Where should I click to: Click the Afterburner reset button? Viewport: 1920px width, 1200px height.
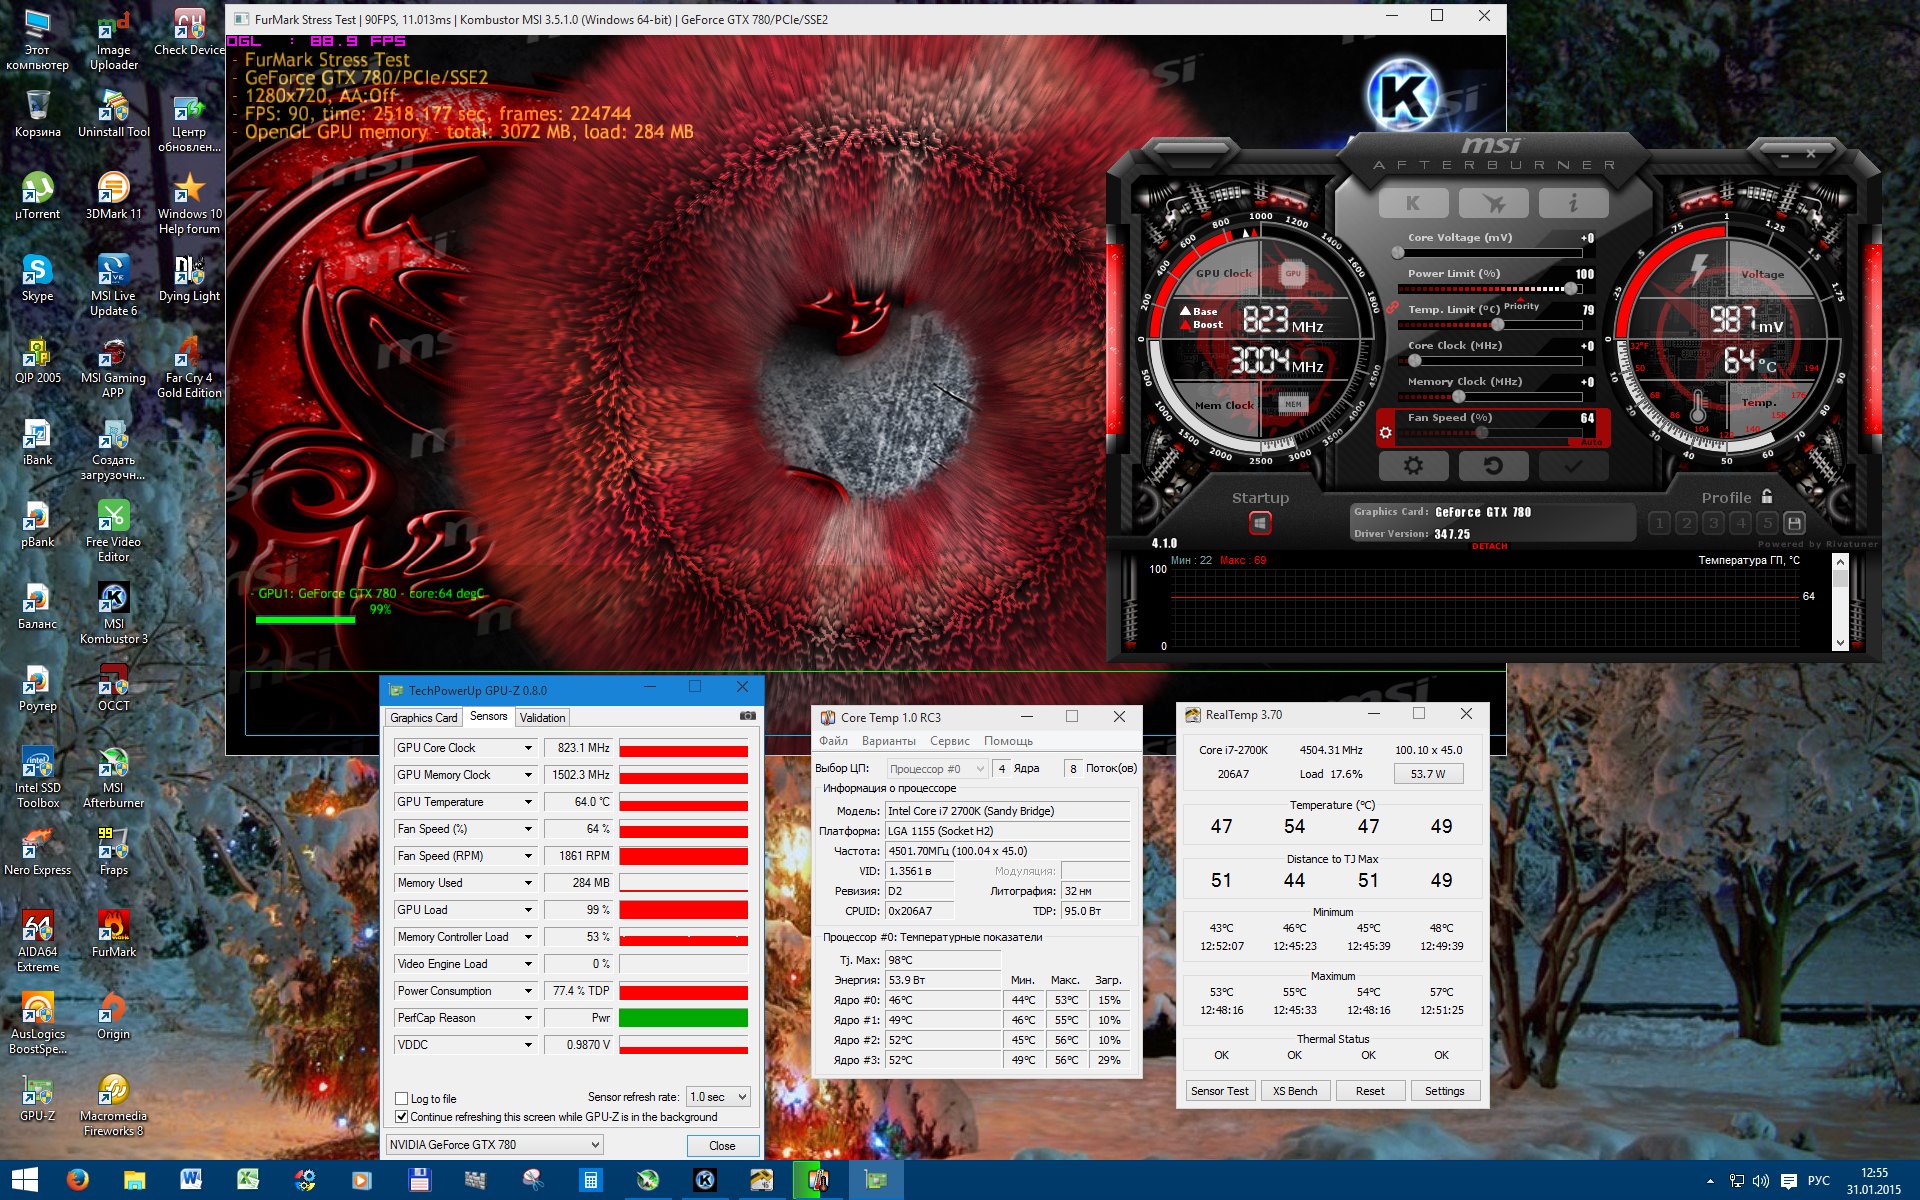click(x=1493, y=466)
